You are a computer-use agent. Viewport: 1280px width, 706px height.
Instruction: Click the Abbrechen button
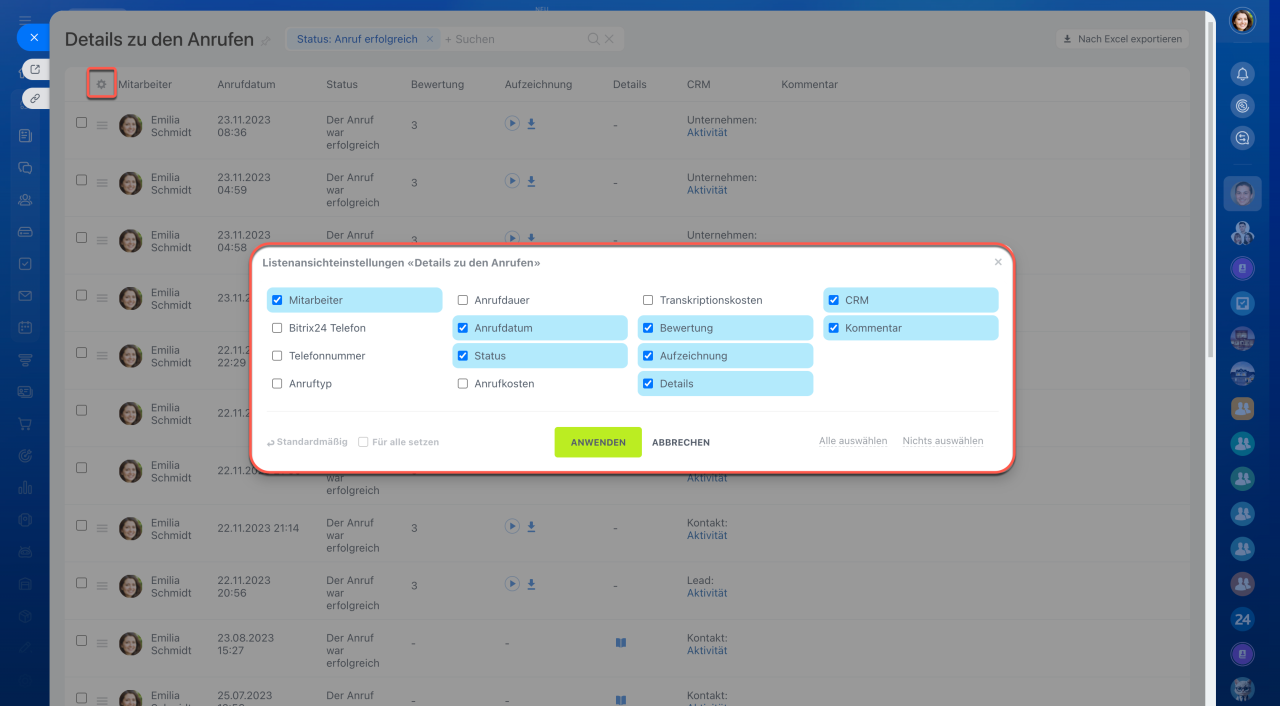(681, 442)
